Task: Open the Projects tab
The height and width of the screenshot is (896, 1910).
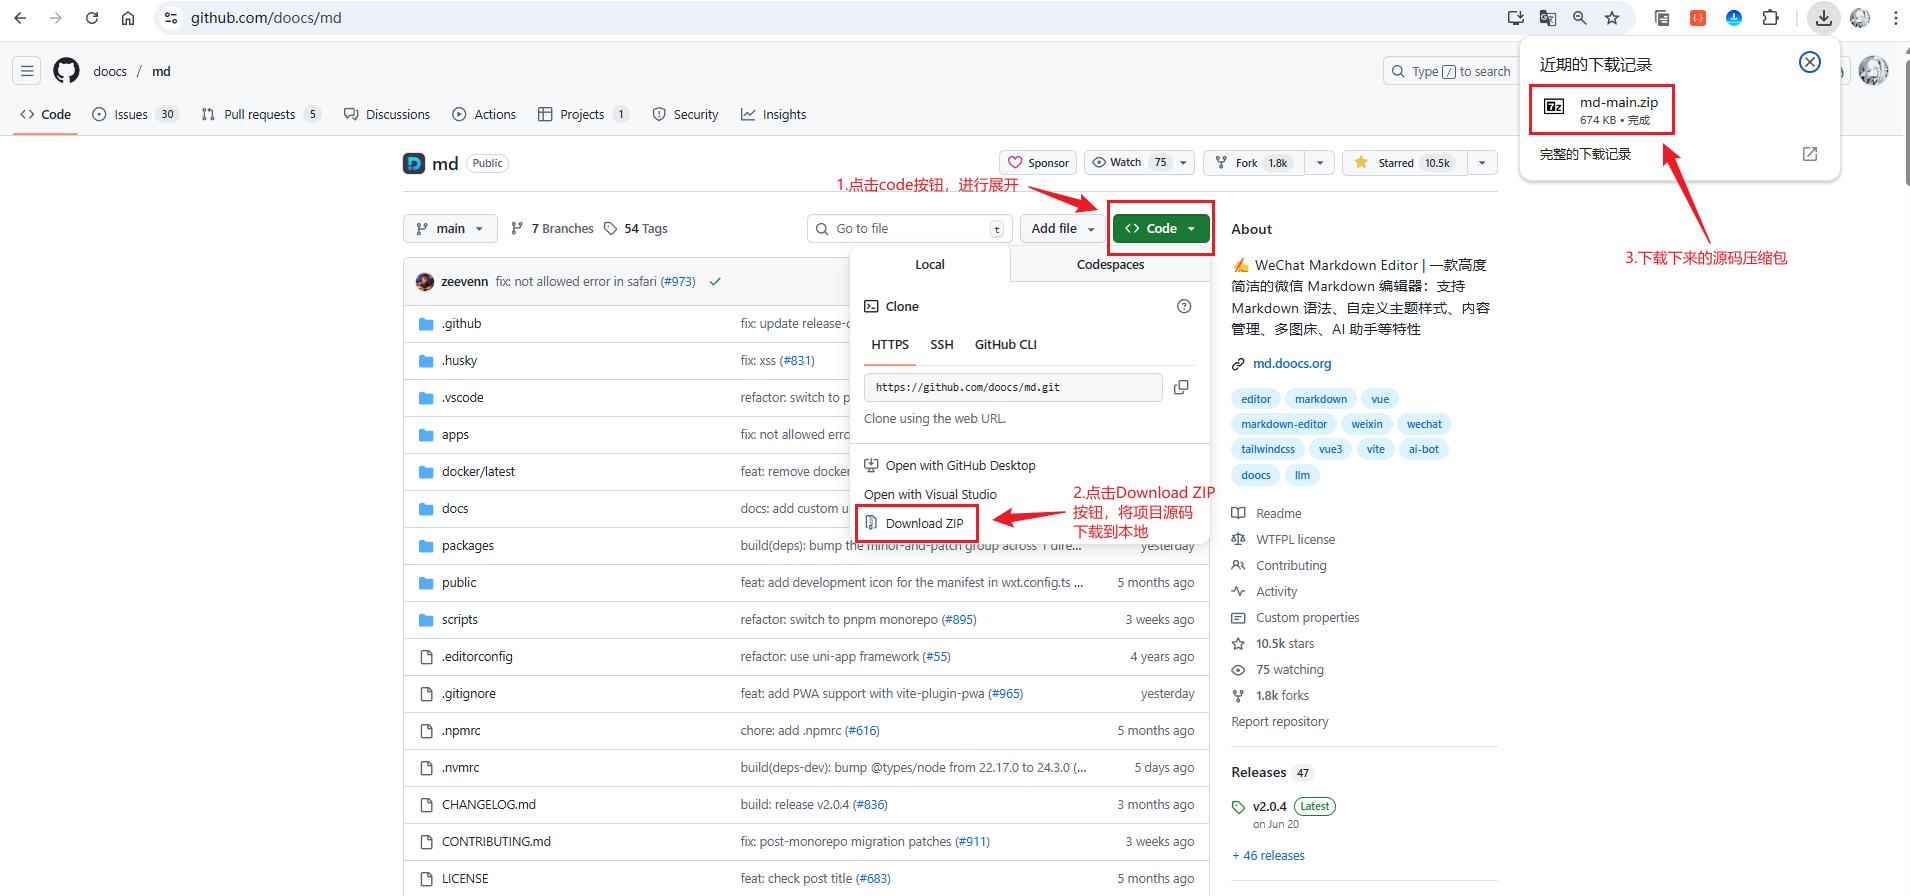Action: pyautogui.click(x=583, y=115)
